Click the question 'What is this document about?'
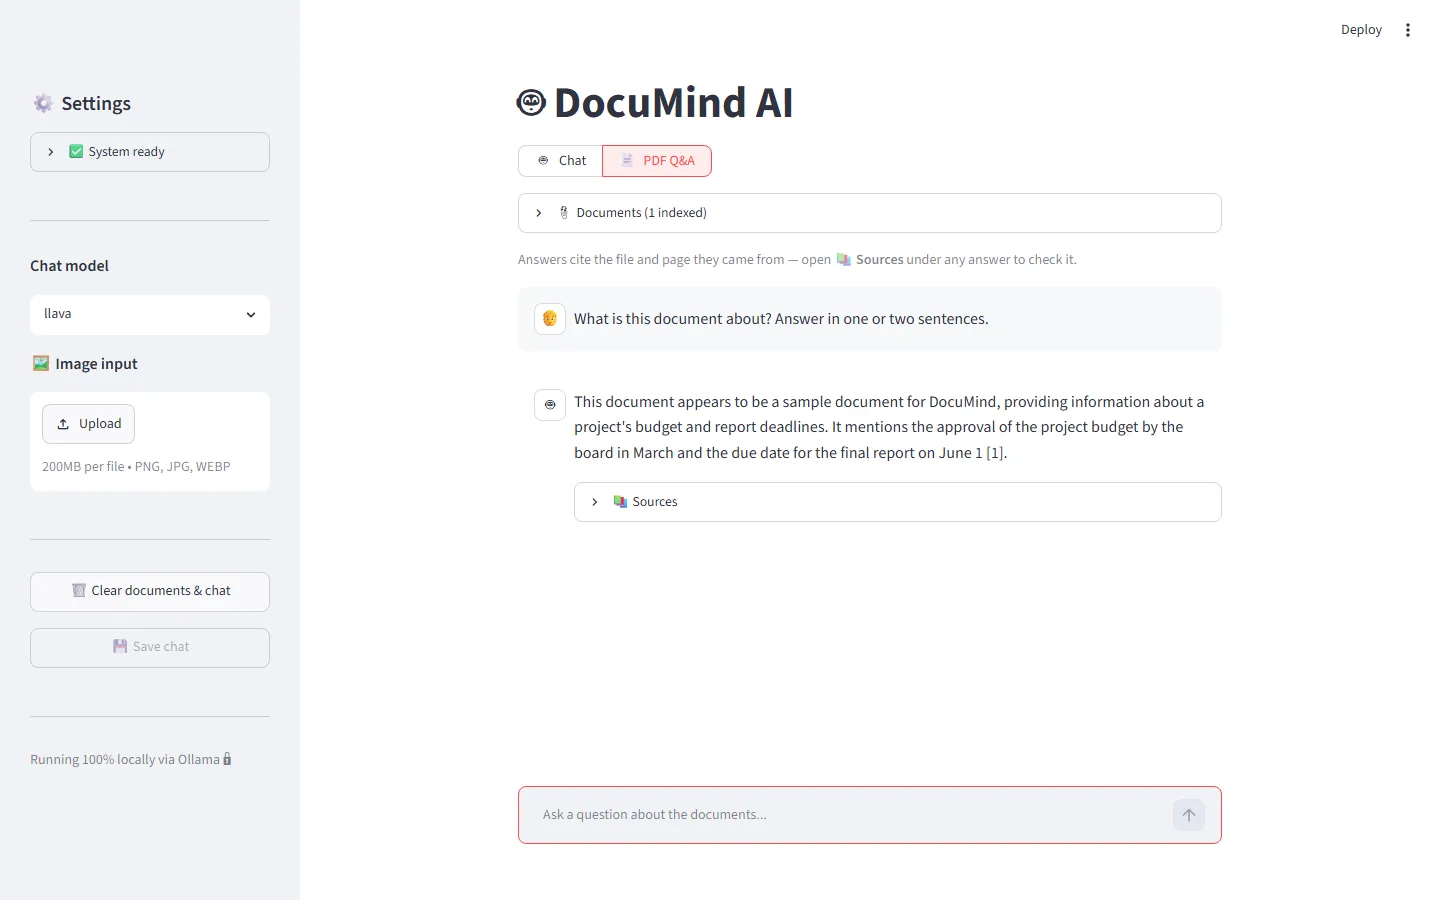Screen dimensions: 1440x900 [781, 319]
